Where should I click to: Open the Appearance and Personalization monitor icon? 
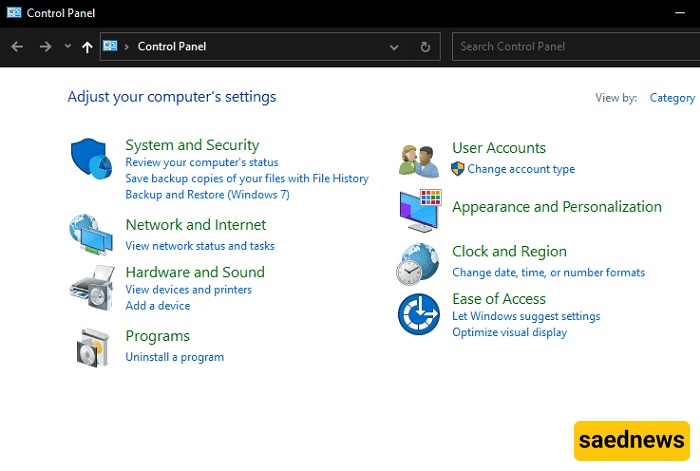click(421, 210)
